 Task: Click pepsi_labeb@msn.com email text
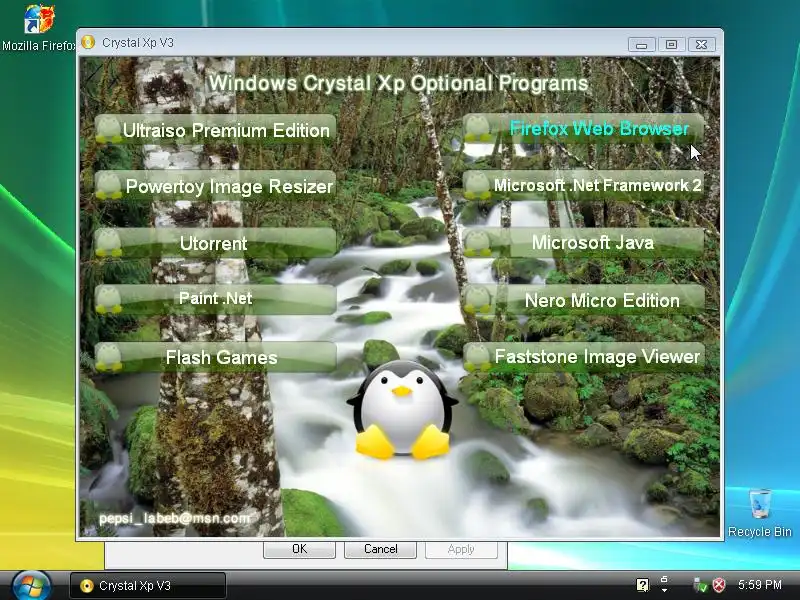coord(174,518)
